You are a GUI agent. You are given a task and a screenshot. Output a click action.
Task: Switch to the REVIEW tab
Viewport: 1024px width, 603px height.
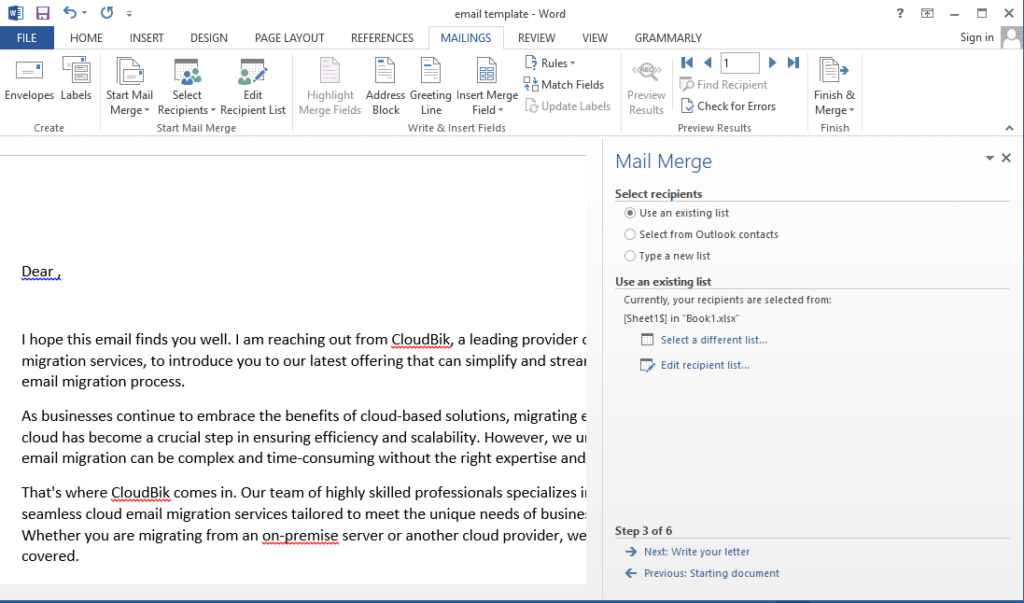(536, 37)
